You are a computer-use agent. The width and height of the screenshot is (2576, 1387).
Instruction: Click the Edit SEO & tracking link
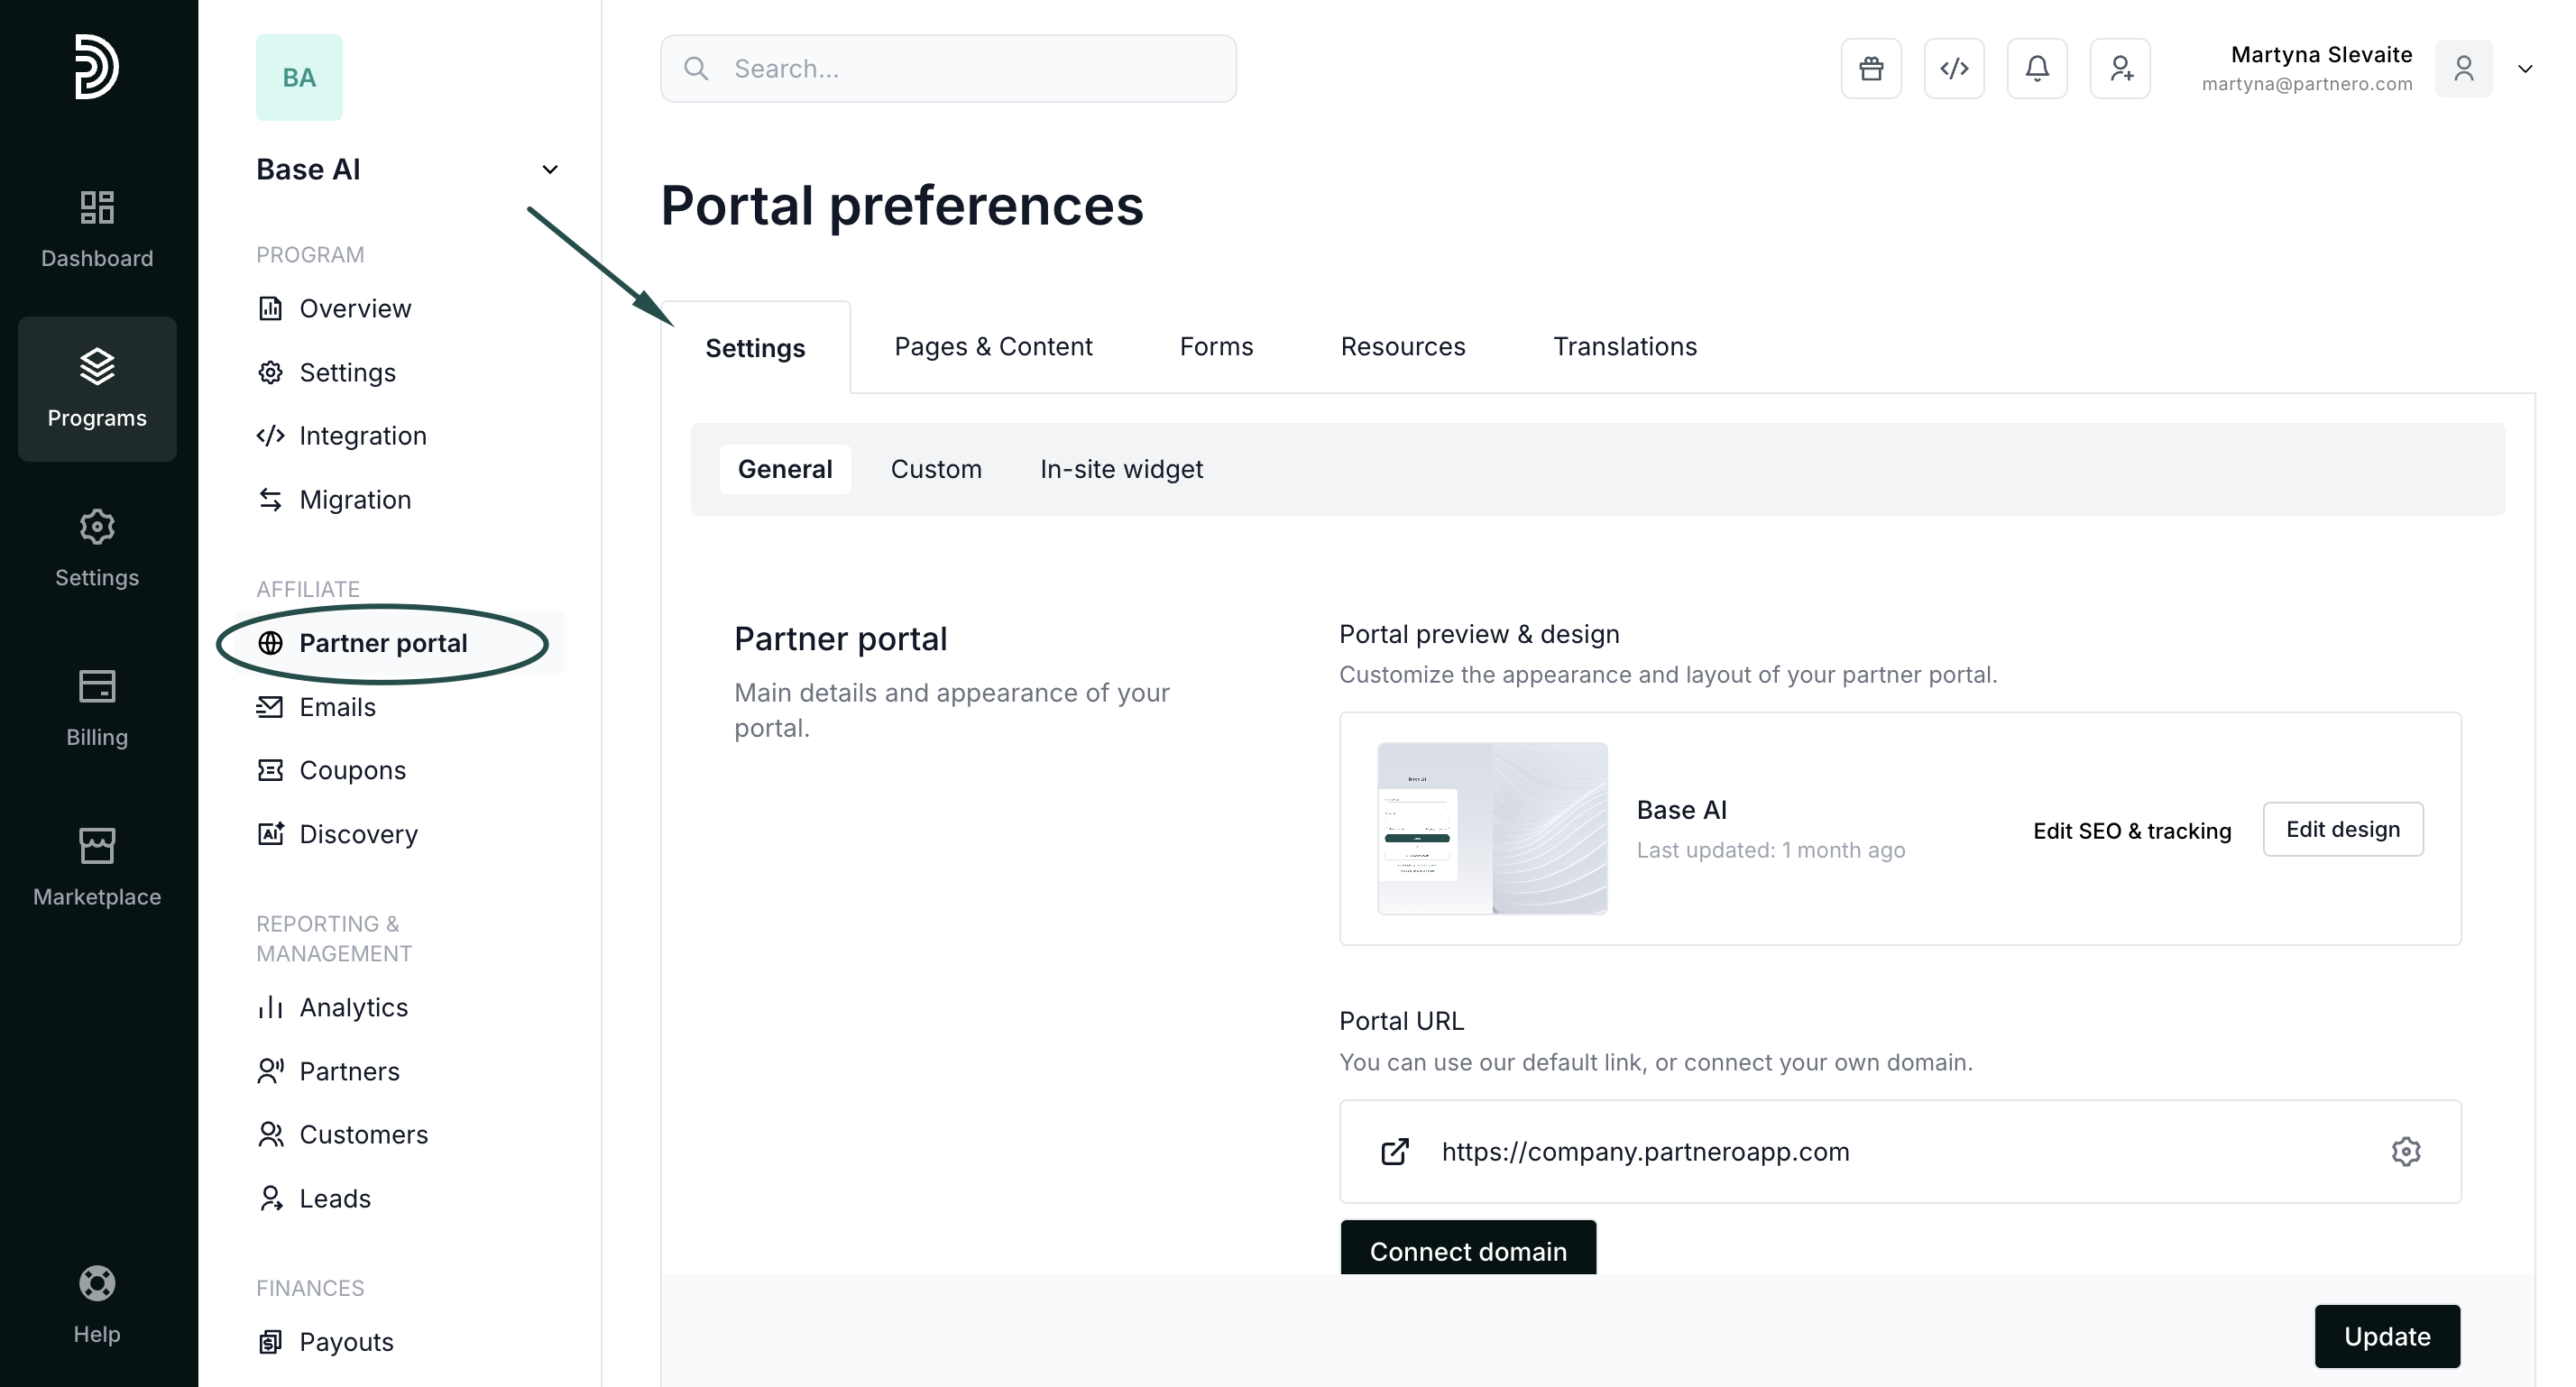coord(2131,831)
